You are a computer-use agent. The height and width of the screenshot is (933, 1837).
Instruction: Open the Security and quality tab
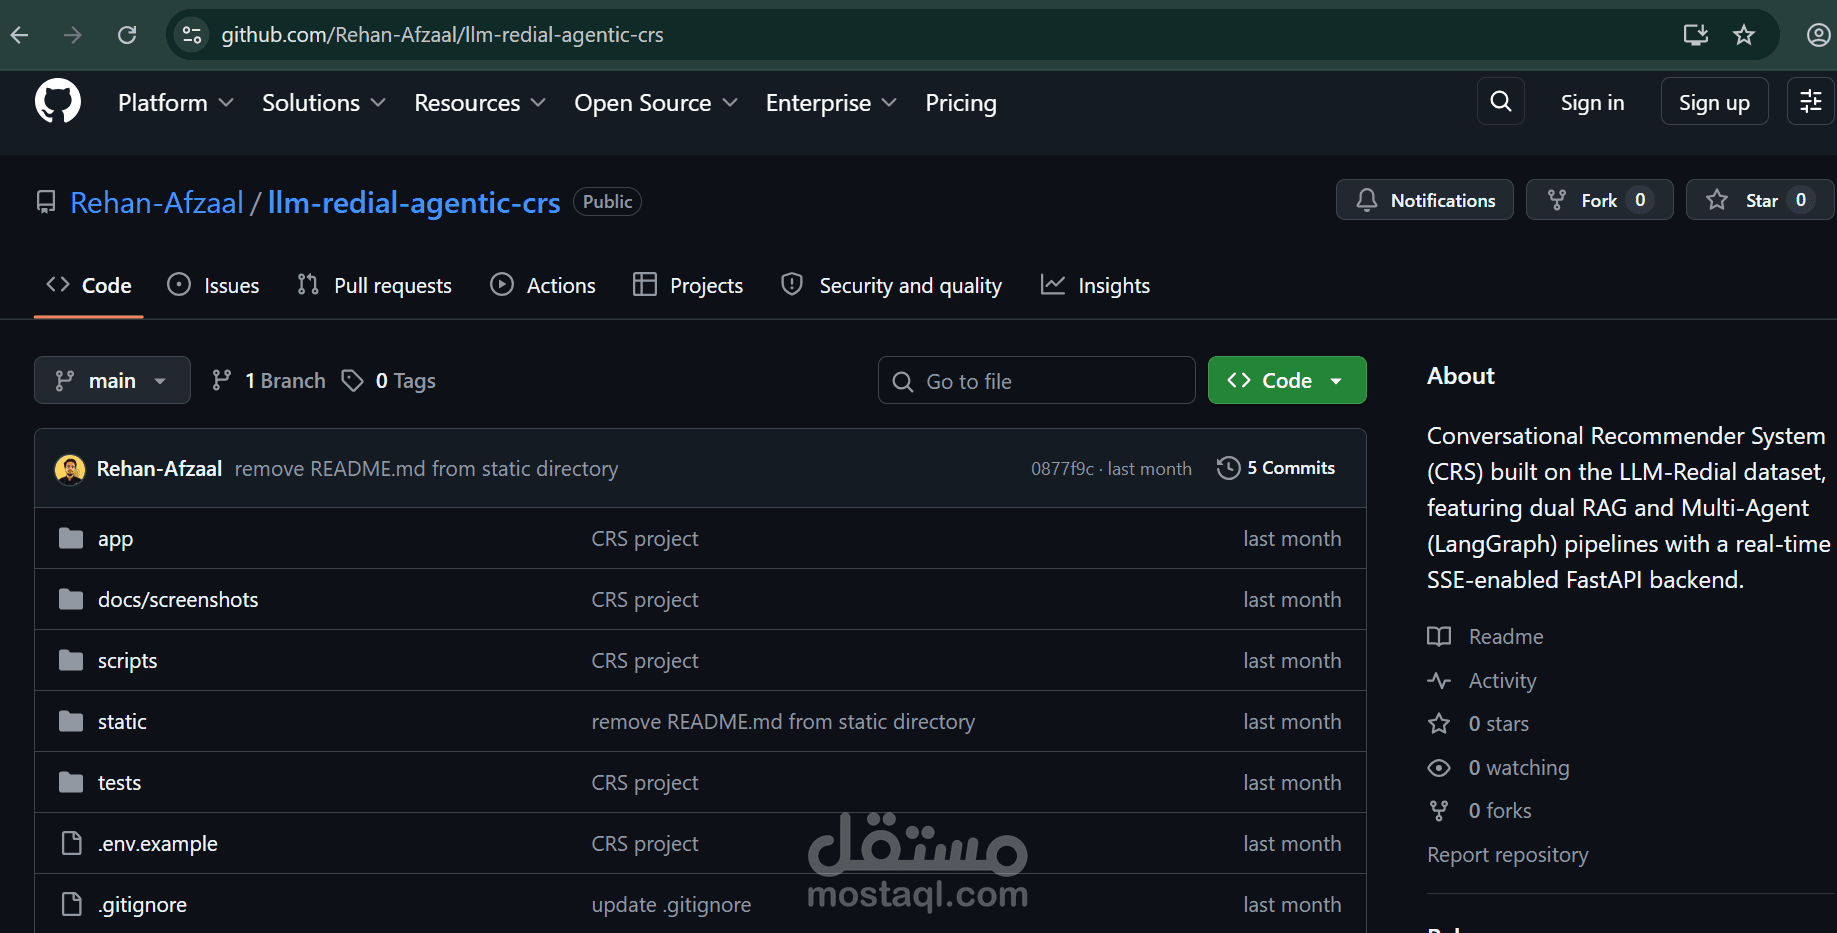[892, 286]
